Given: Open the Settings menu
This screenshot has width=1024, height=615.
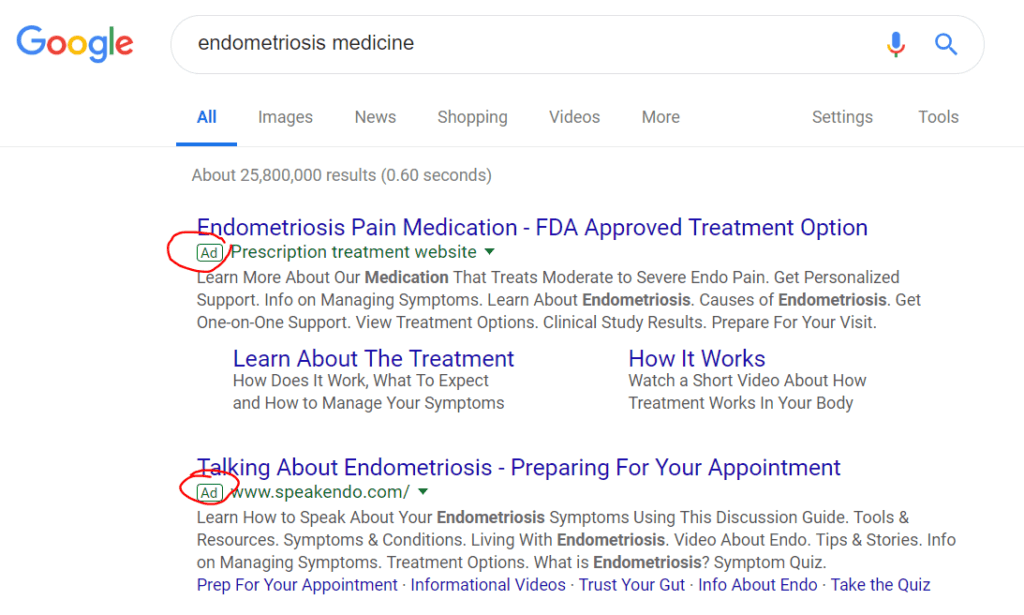Looking at the screenshot, I should (842, 117).
